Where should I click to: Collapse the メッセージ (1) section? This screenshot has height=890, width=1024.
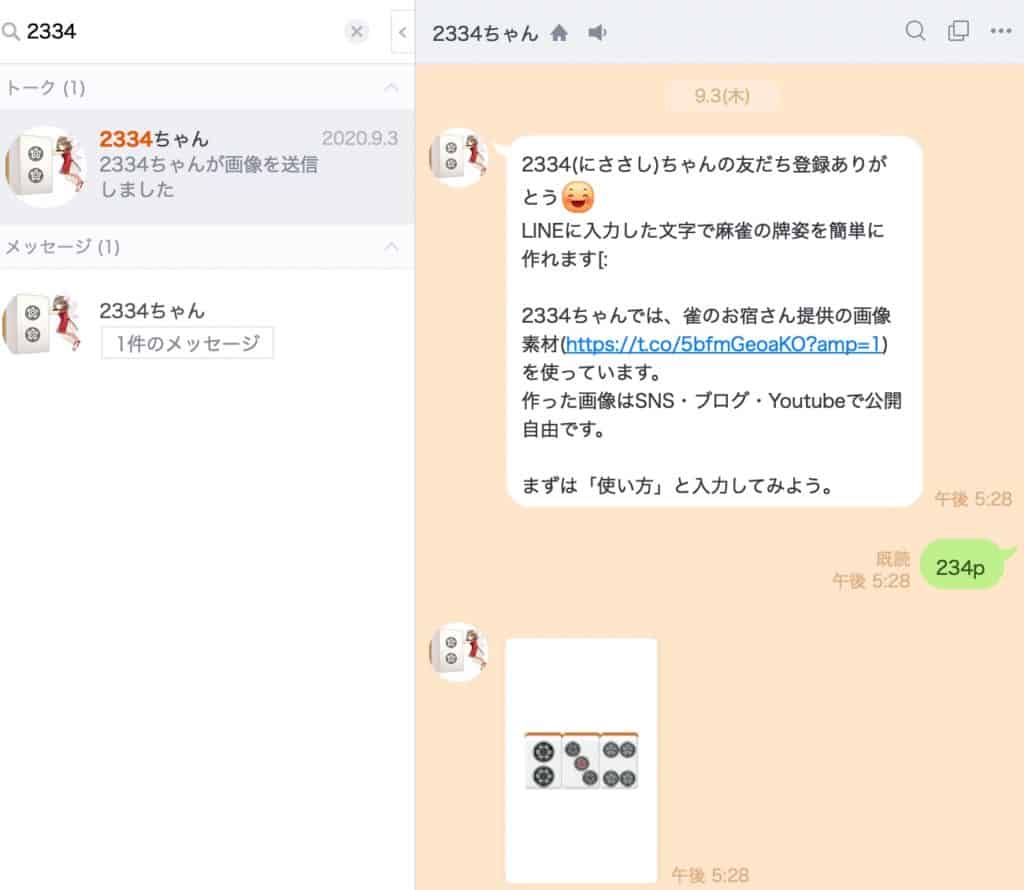tap(391, 247)
